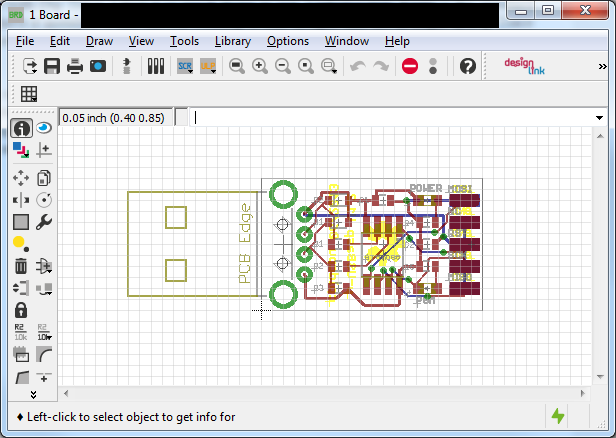The image size is (616, 438).
Task: Select the Smash tool
Action: (x=21, y=354)
